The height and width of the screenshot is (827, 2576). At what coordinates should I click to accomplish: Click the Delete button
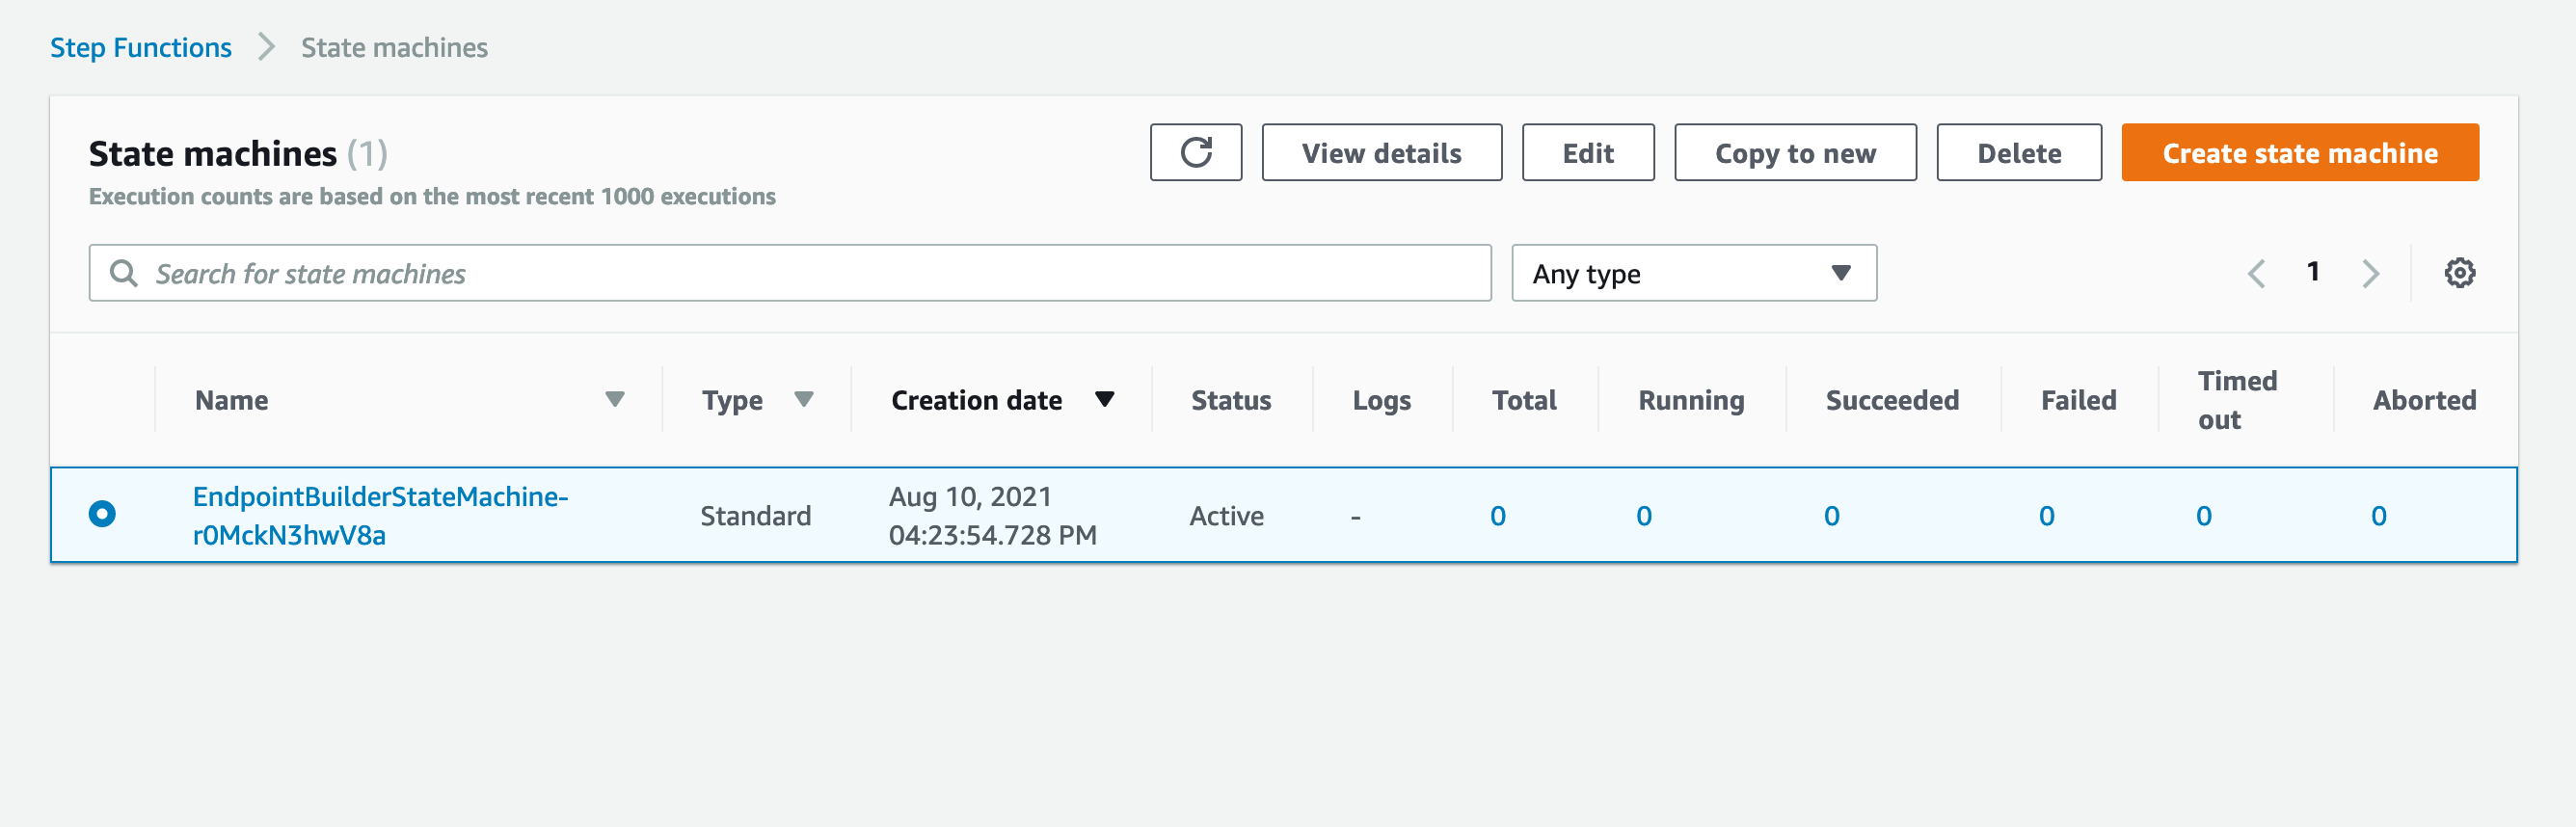2018,152
